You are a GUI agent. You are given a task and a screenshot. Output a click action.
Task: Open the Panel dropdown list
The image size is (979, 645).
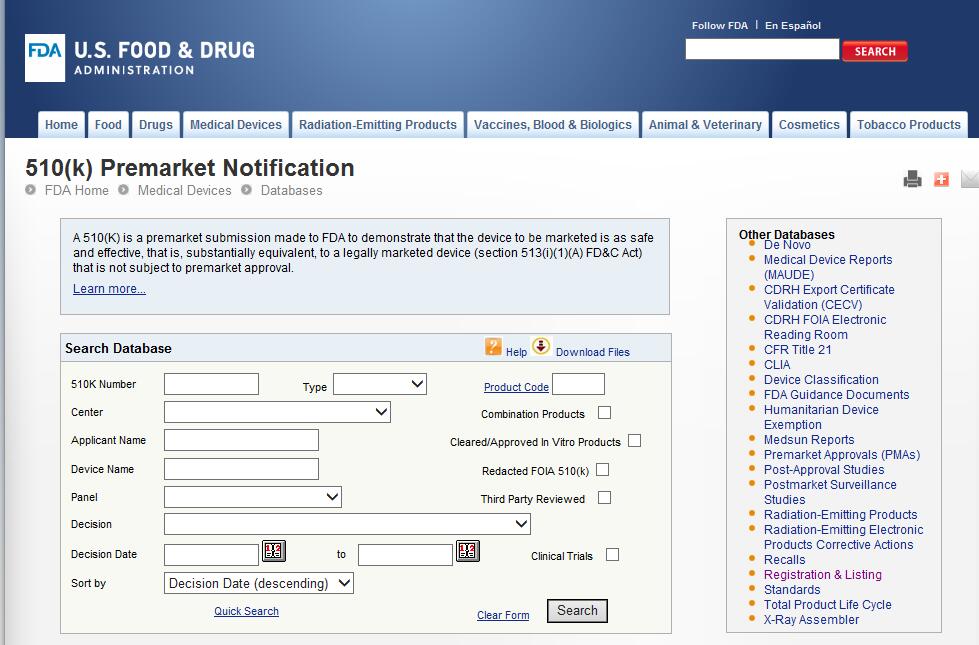tap(253, 497)
